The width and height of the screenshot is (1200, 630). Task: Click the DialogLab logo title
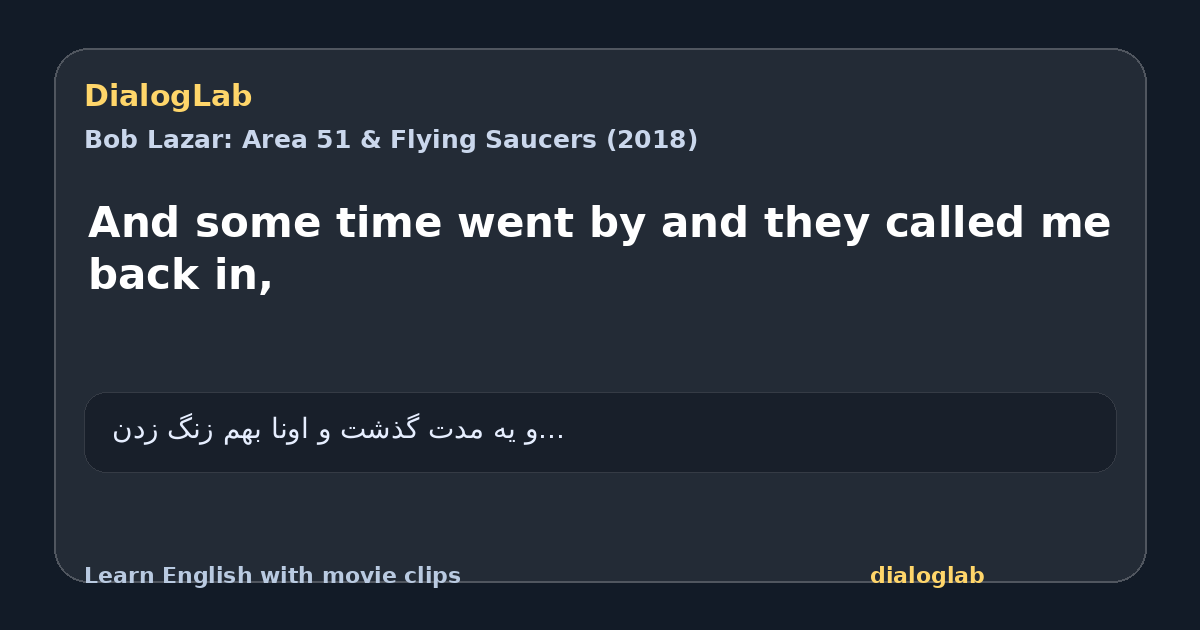click(168, 96)
